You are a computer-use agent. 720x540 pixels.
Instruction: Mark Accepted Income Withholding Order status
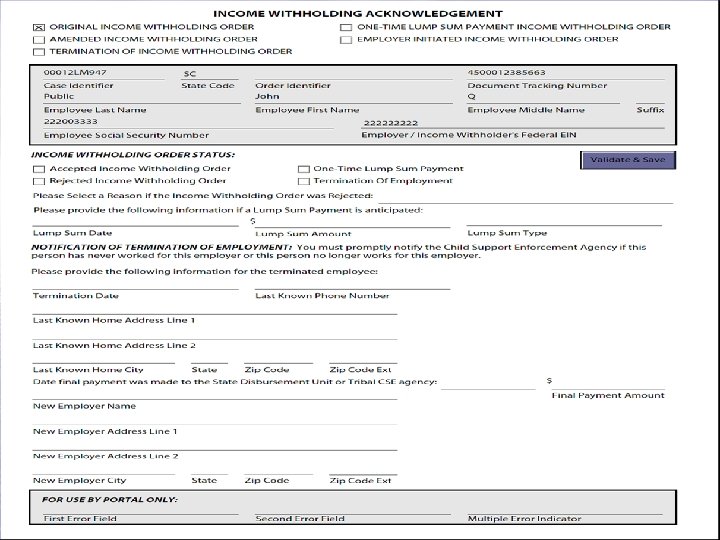click(x=39, y=169)
